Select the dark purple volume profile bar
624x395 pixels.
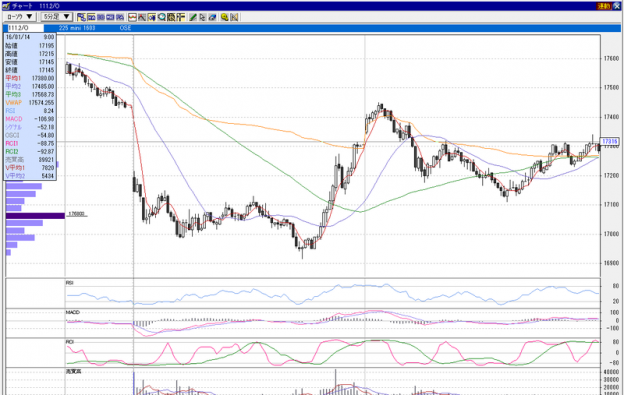(x=35, y=216)
